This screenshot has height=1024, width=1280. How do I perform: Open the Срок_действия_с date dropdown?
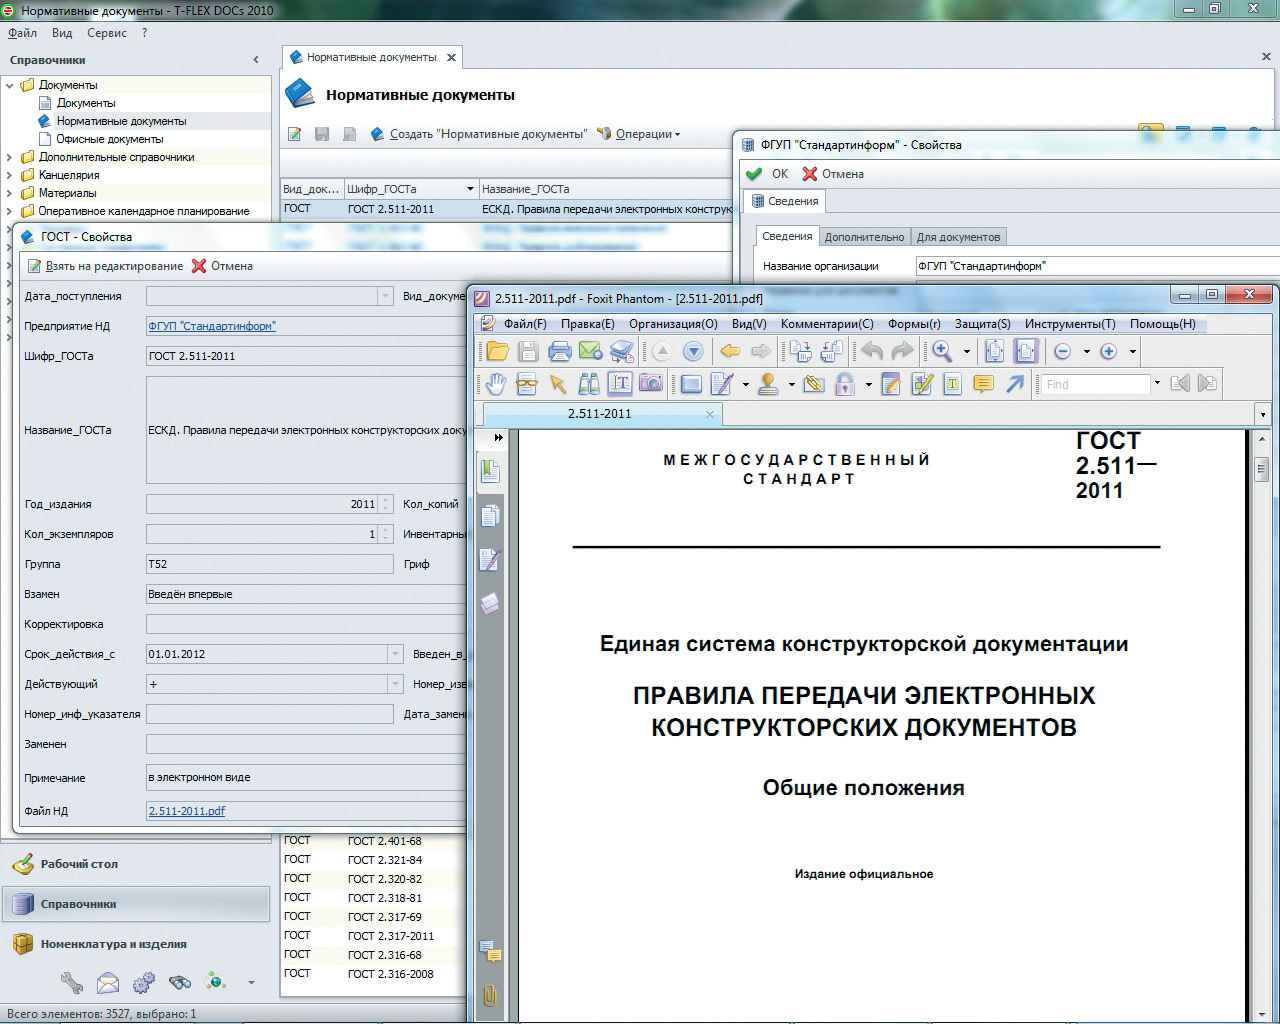393,654
